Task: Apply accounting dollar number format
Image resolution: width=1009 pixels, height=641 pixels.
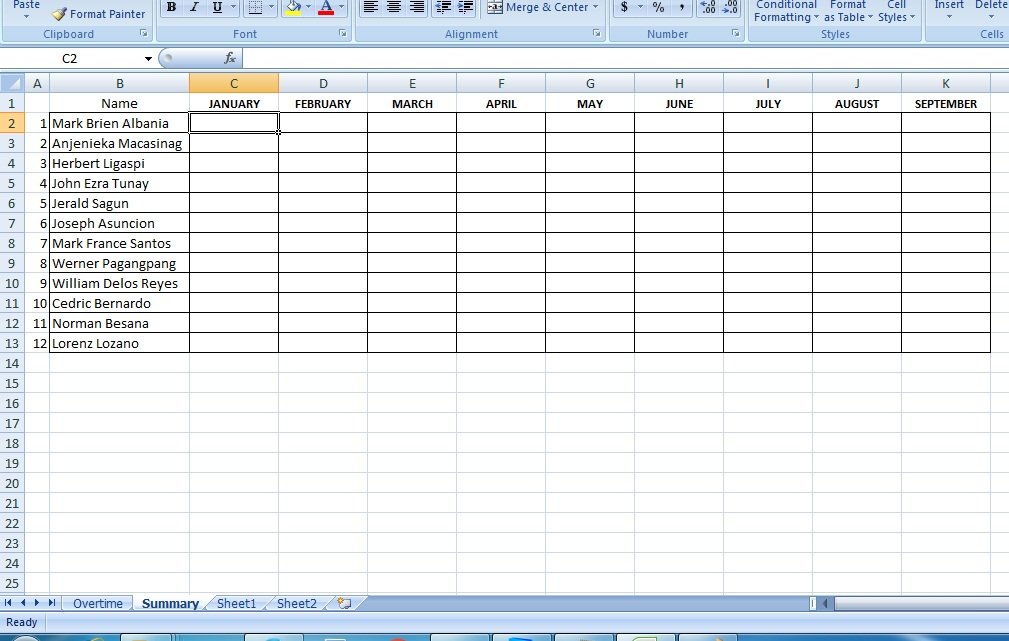Action: (x=625, y=8)
